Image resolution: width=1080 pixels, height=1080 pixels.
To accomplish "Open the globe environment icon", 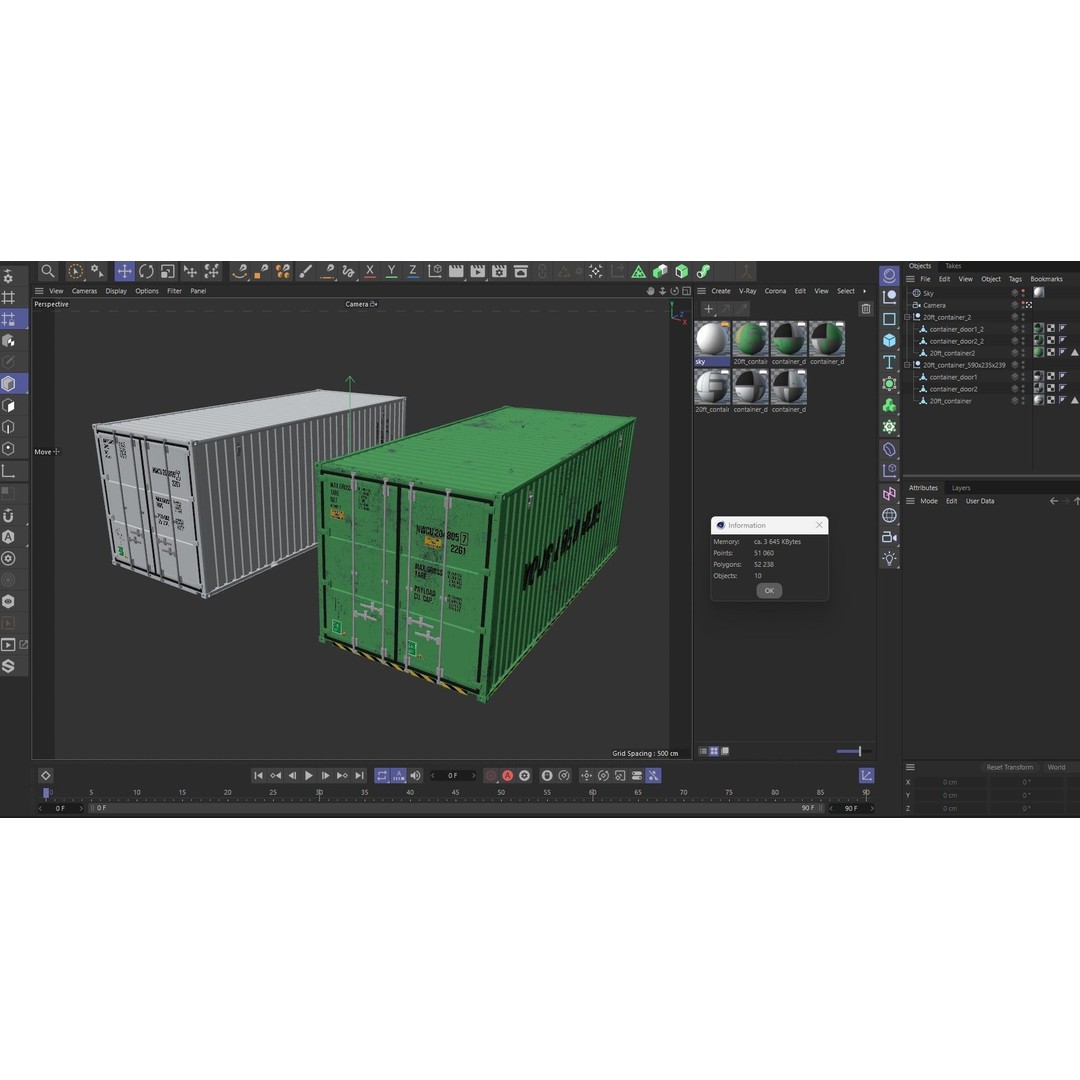I will coord(889,515).
